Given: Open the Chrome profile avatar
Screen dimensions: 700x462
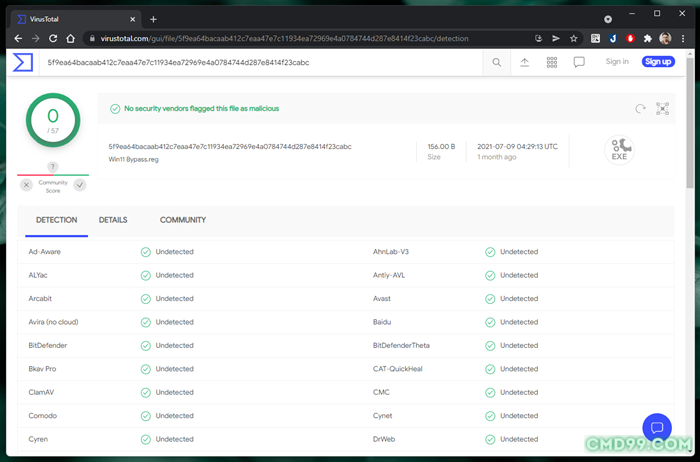Looking at the screenshot, I should [665, 38].
